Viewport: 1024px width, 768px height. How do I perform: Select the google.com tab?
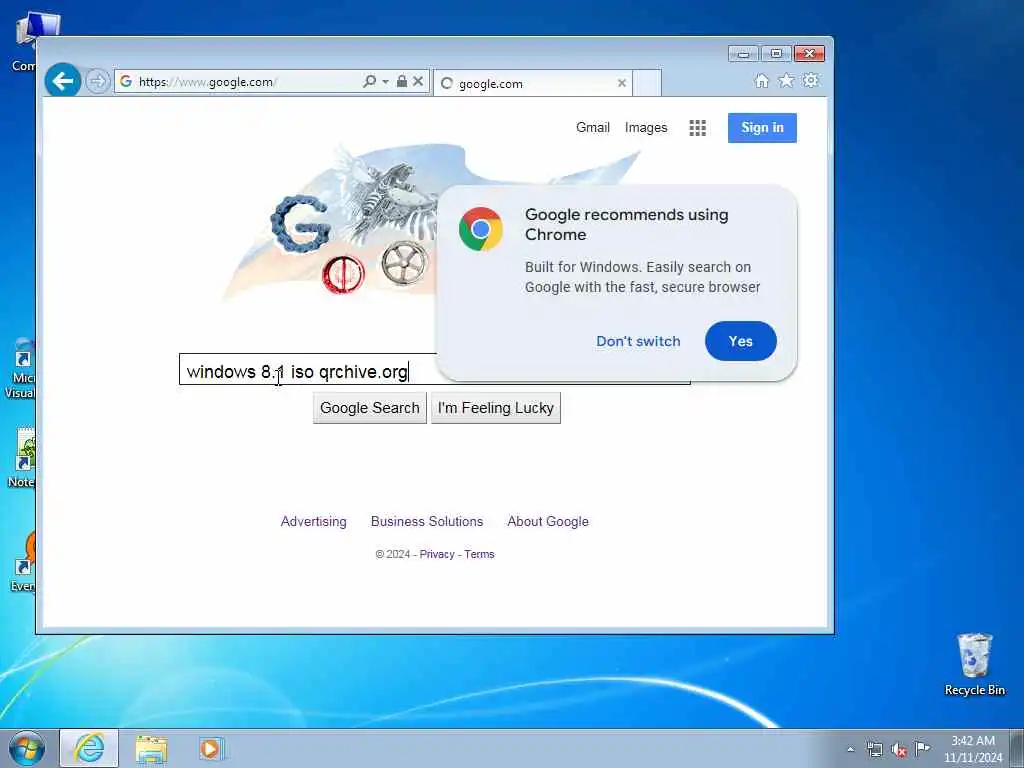[x=532, y=83]
